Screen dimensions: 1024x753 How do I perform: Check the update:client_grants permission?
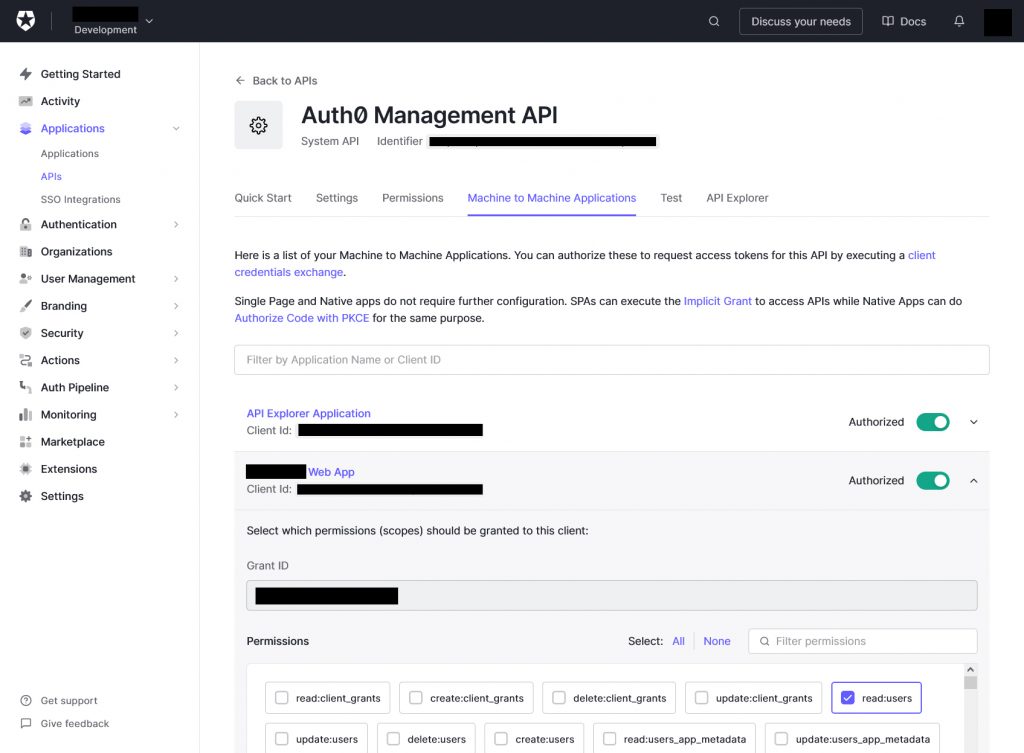[701, 697]
